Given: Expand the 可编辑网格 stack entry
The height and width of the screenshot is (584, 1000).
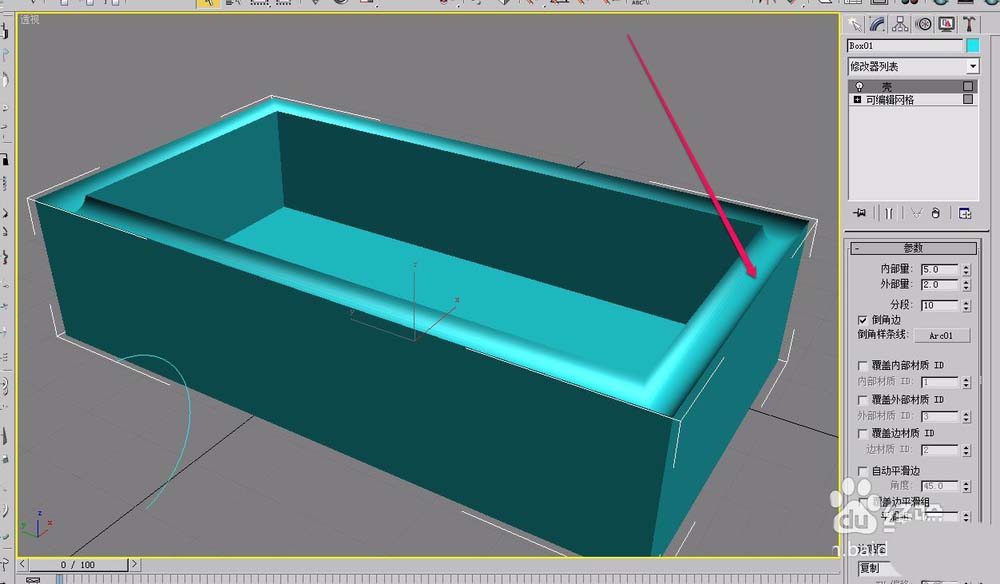Looking at the screenshot, I should coord(857,99).
